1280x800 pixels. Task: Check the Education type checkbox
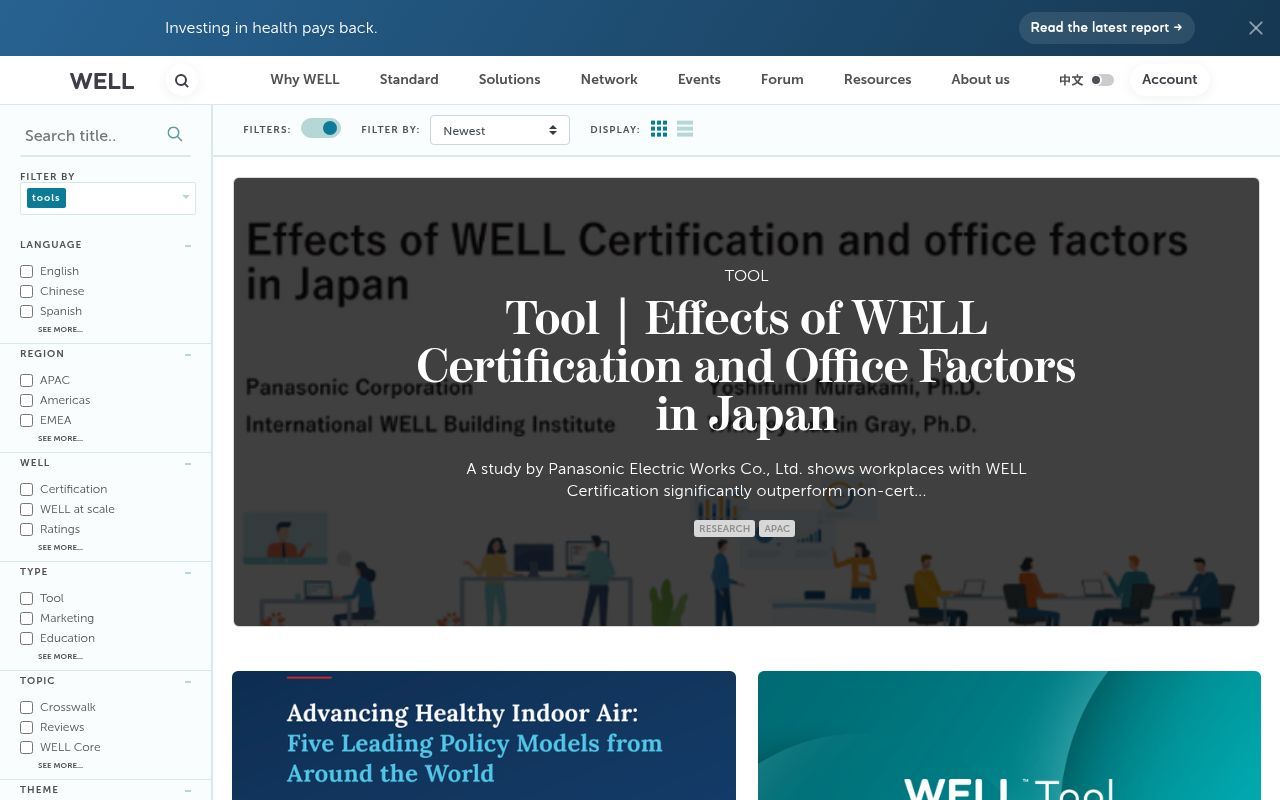pos(27,638)
